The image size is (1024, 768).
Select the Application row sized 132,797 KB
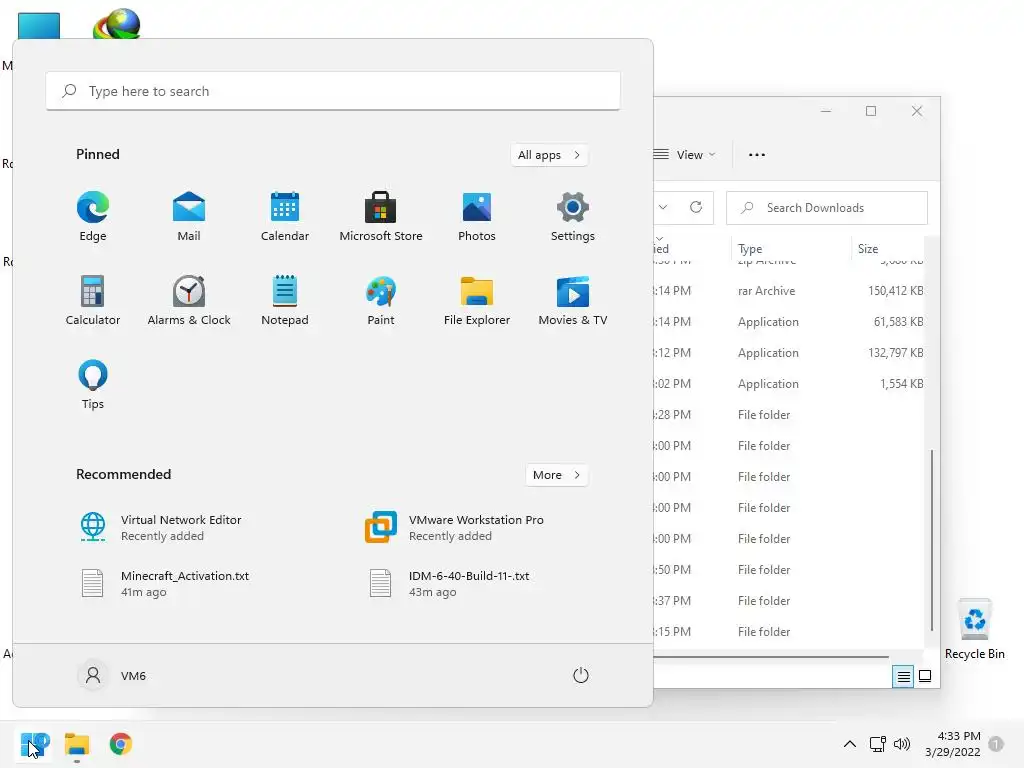[x=789, y=353]
